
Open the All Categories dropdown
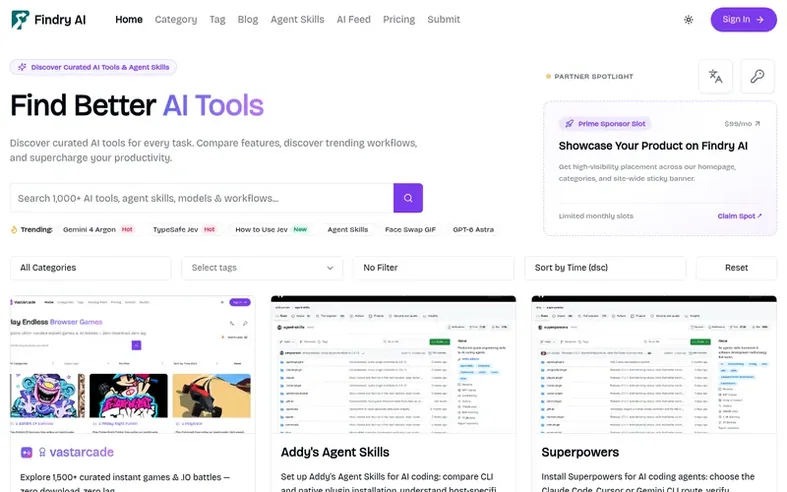click(91, 268)
